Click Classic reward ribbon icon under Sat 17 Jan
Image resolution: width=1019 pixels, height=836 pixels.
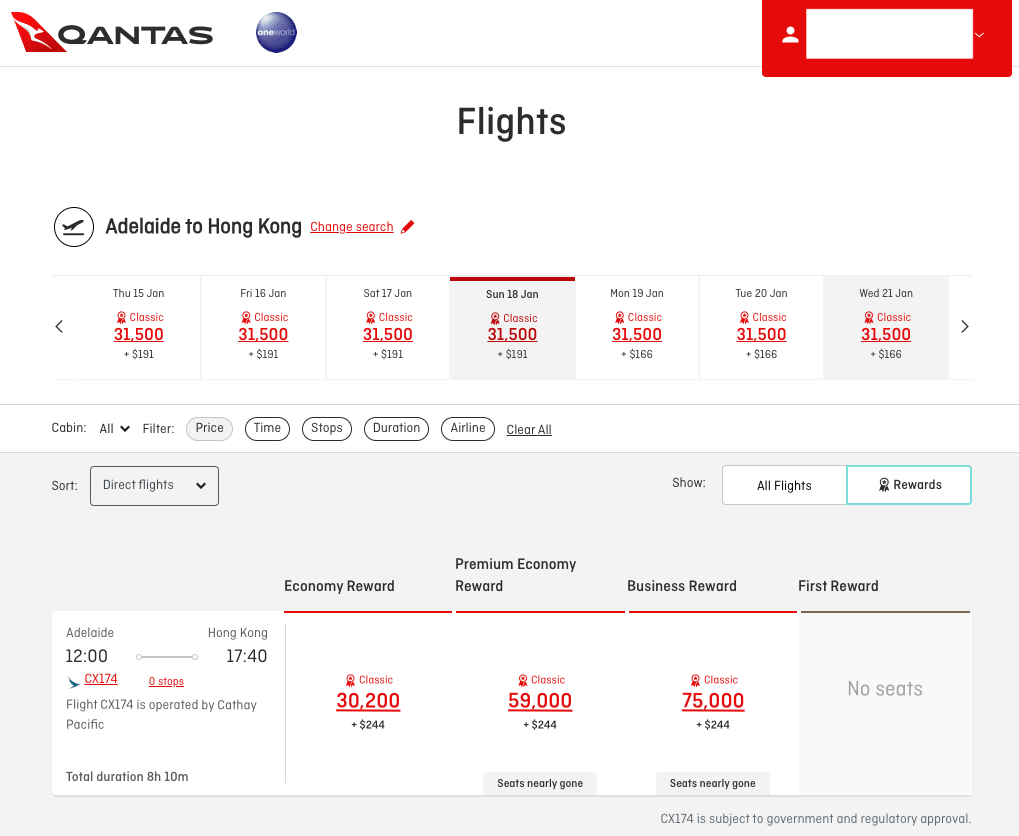370,317
